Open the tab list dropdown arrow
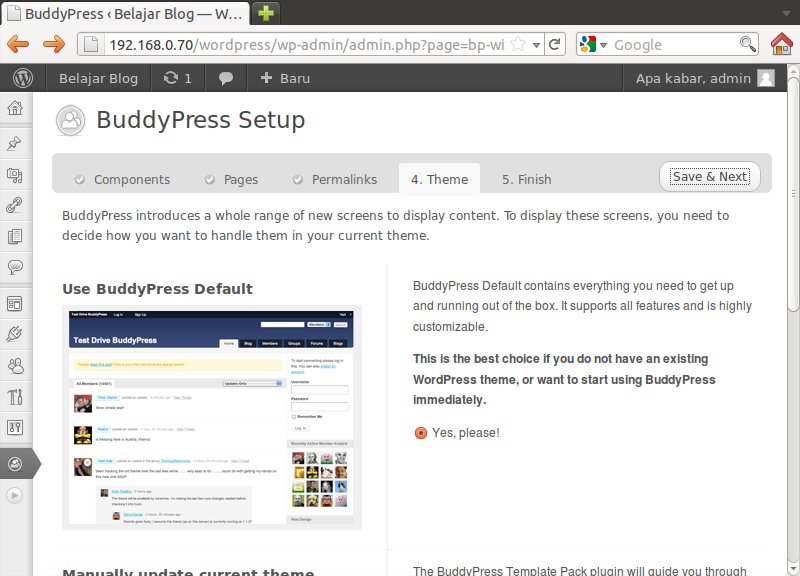Screen dimensions: 800x576 tap(786, 13)
